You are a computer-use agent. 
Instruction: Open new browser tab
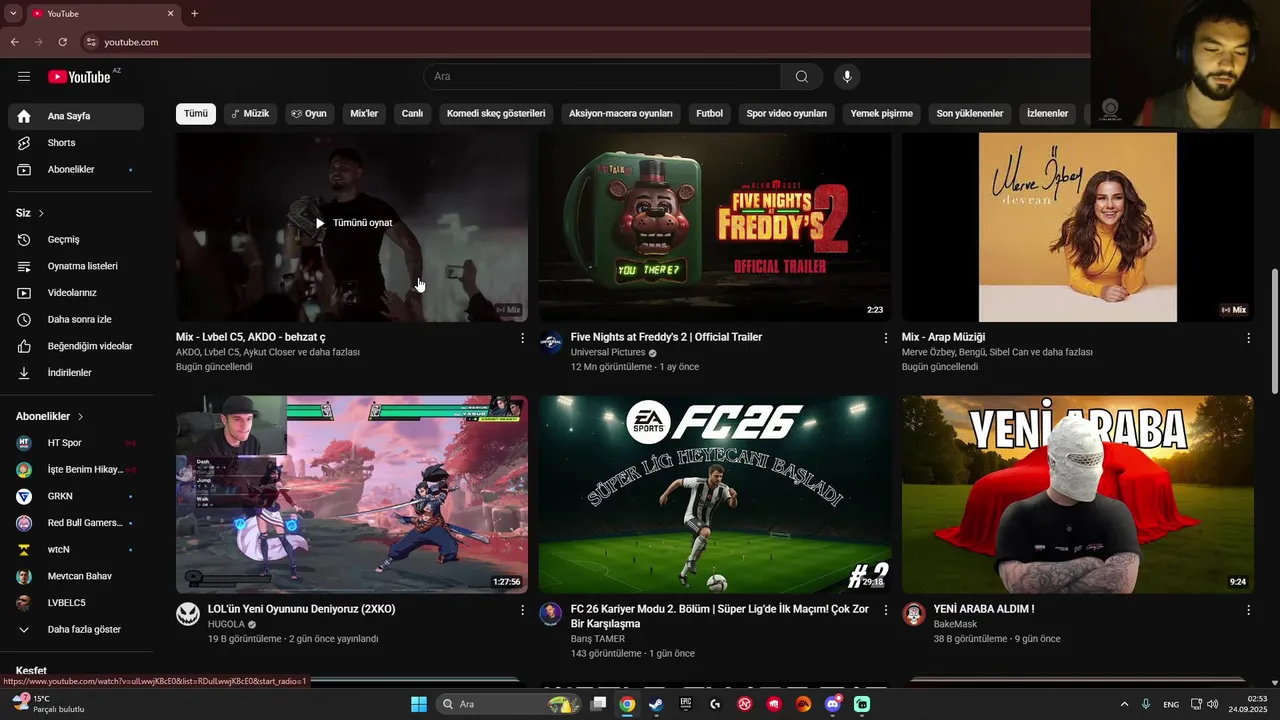[x=194, y=14]
